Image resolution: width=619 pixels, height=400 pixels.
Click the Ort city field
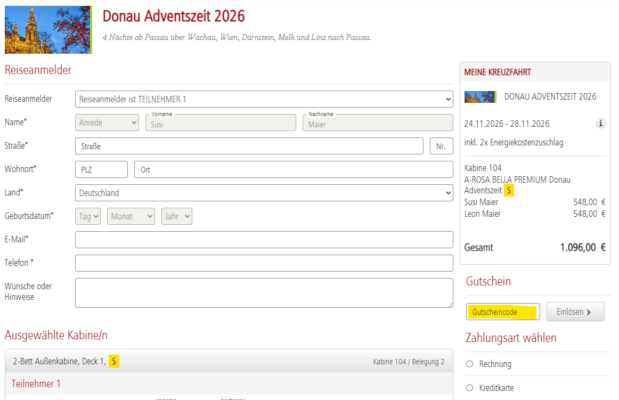tap(294, 169)
